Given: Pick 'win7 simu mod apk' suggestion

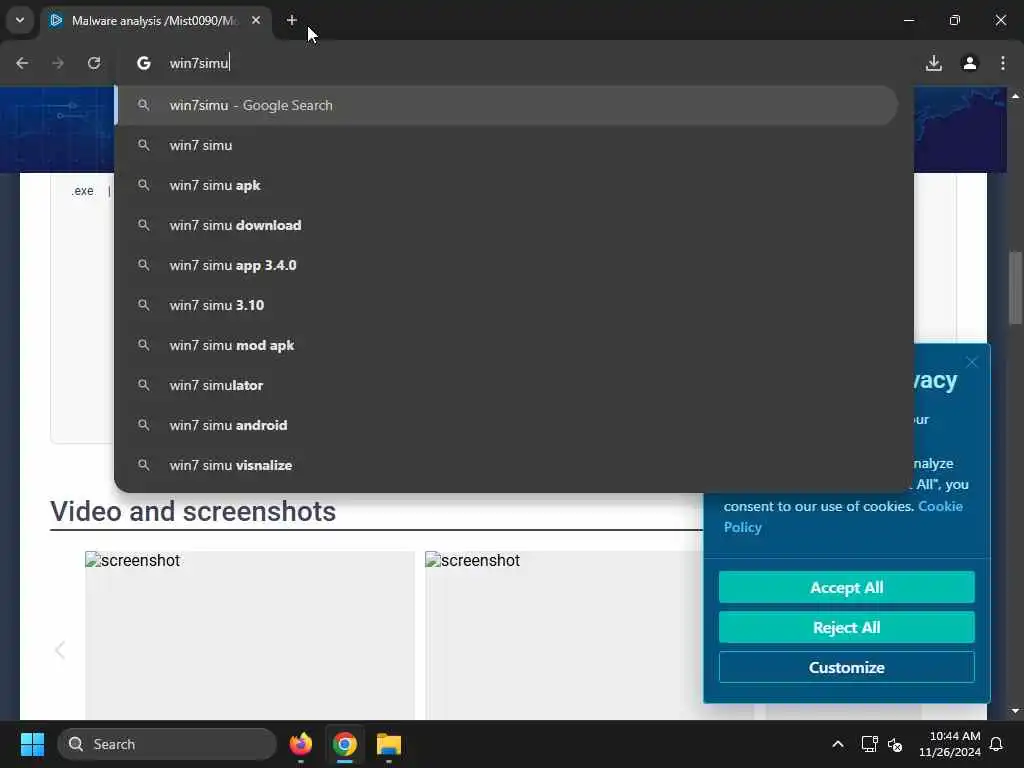Looking at the screenshot, I should pyautogui.click(x=507, y=345).
